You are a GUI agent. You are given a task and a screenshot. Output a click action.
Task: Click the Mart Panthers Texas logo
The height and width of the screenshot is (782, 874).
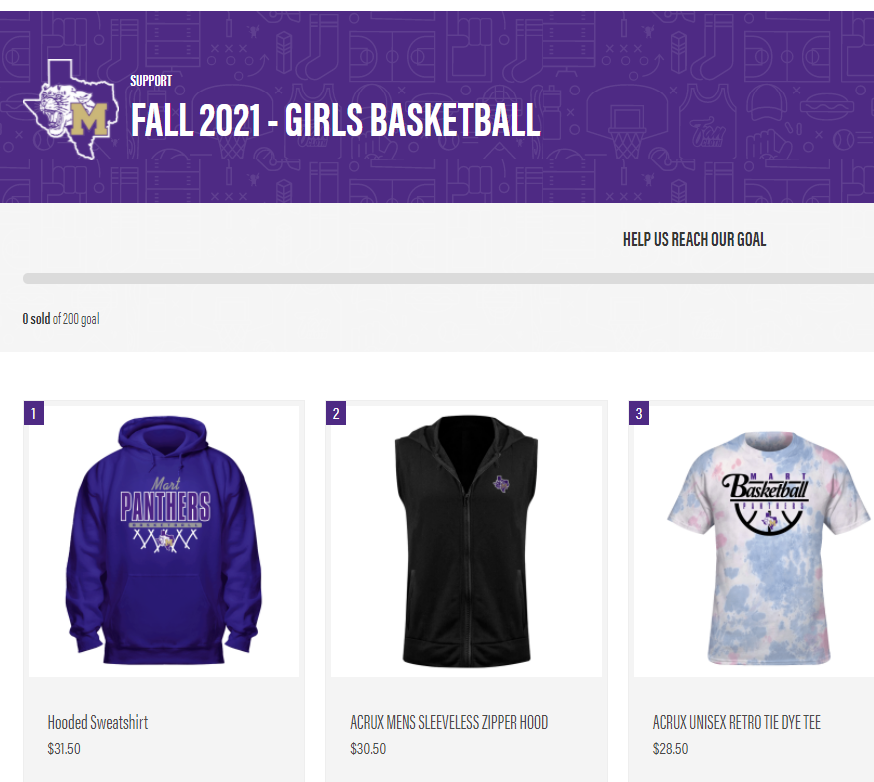[x=71, y=109]
